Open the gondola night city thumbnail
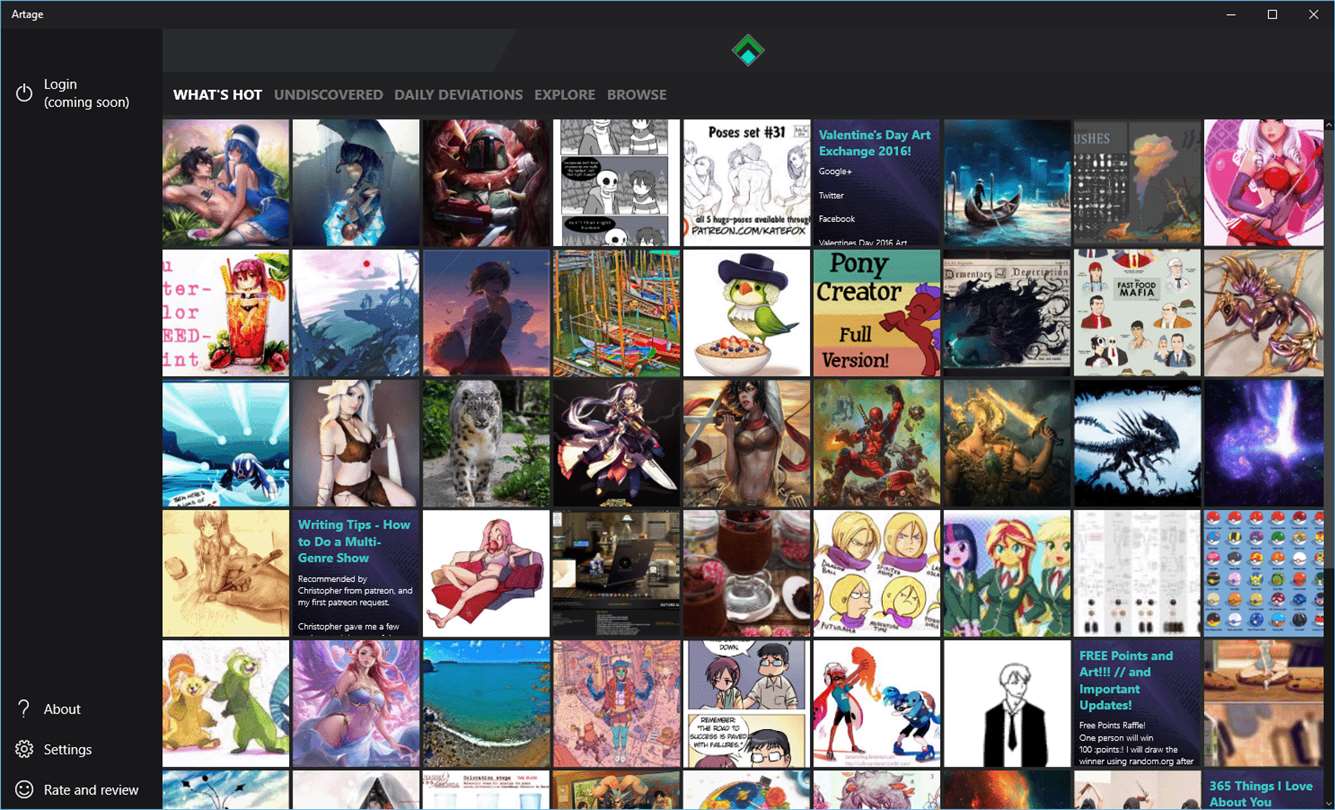 (1007, 183)
